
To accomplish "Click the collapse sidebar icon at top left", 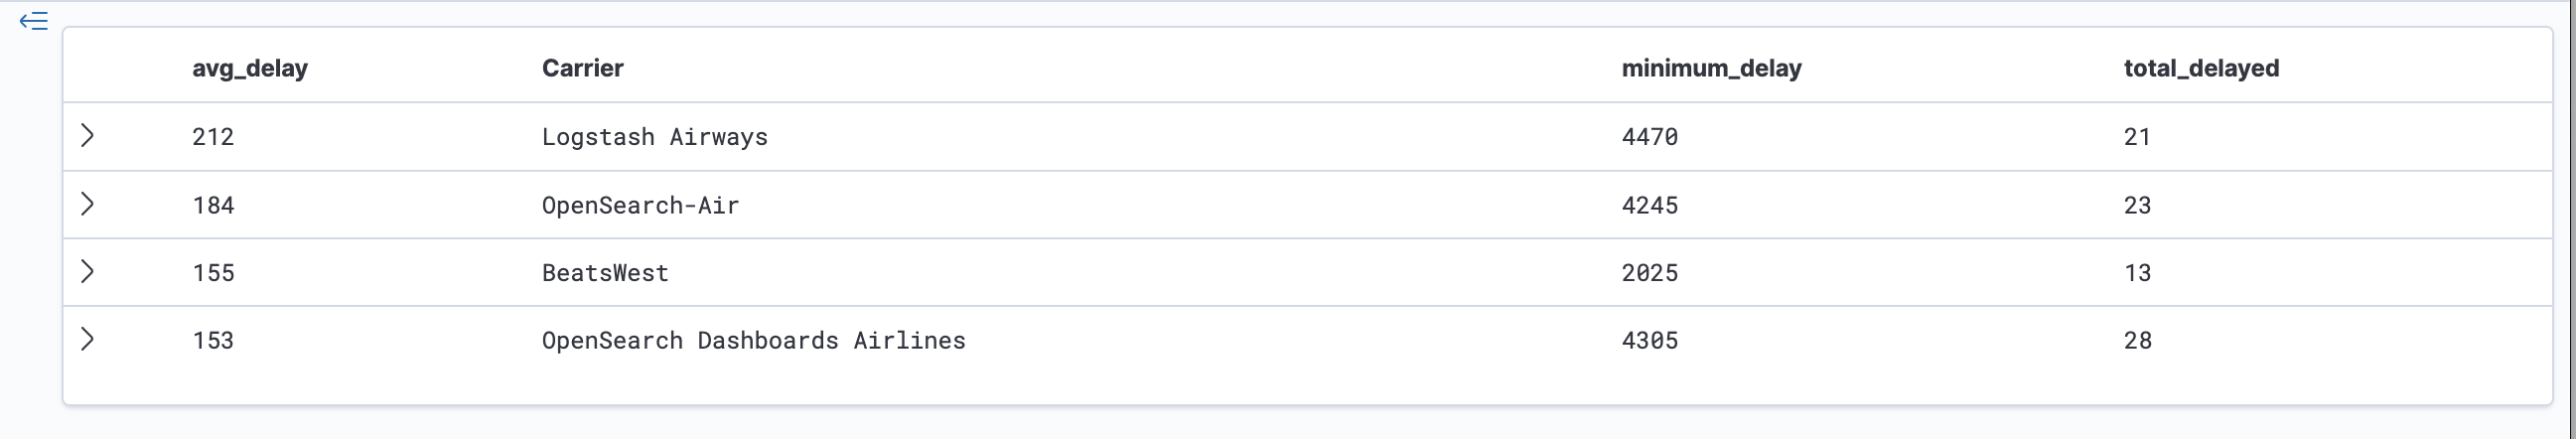I will (x=33, y=21).
